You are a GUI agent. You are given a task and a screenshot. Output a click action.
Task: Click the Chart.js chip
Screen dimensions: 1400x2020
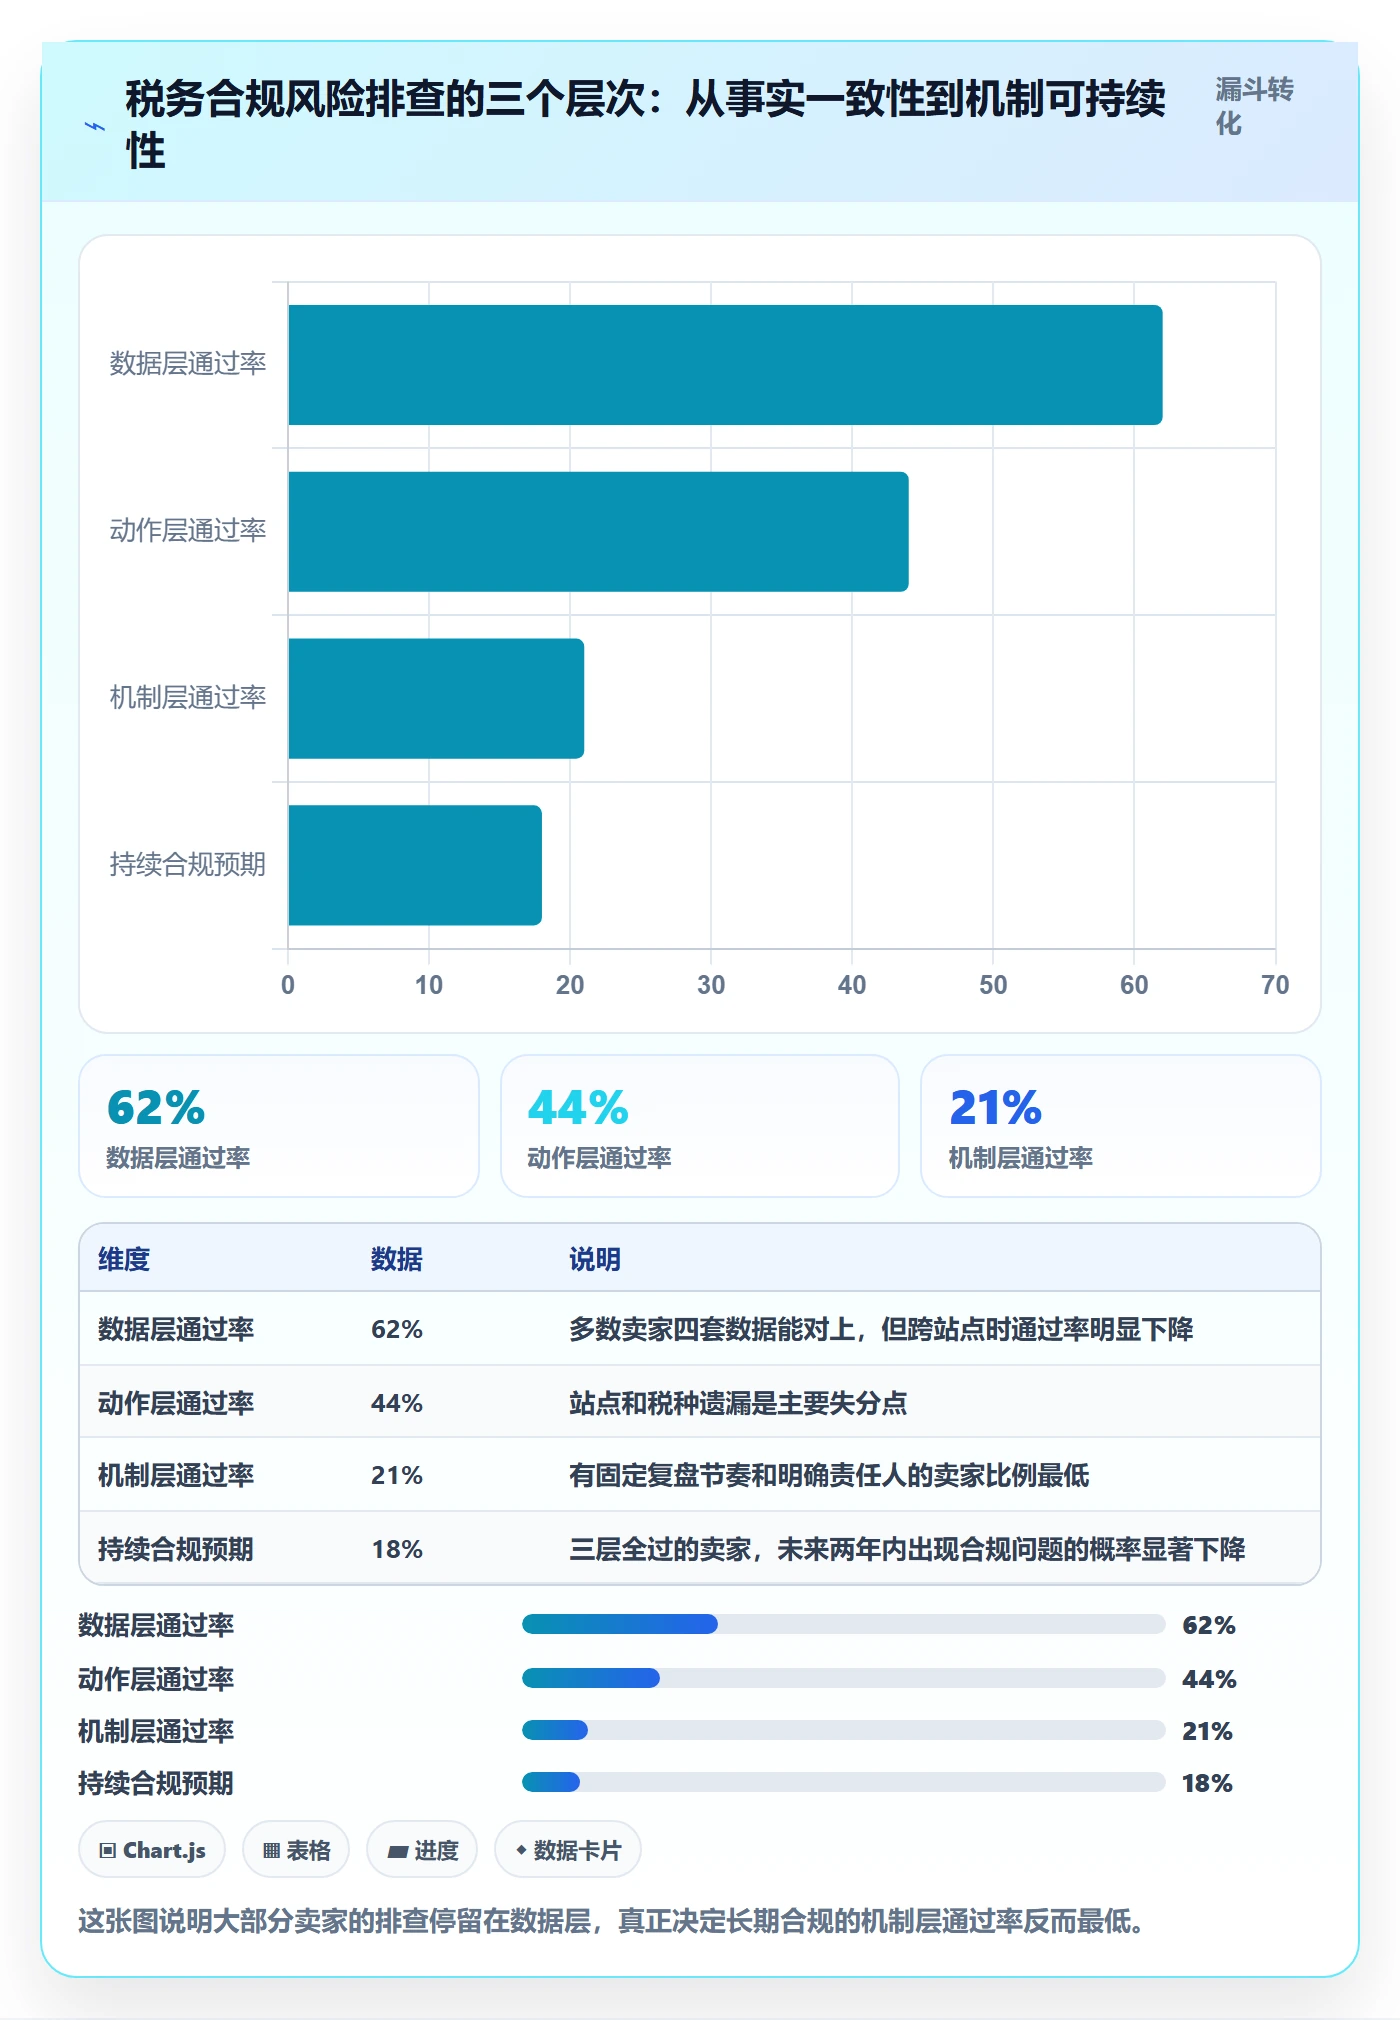click(152, 1850)
